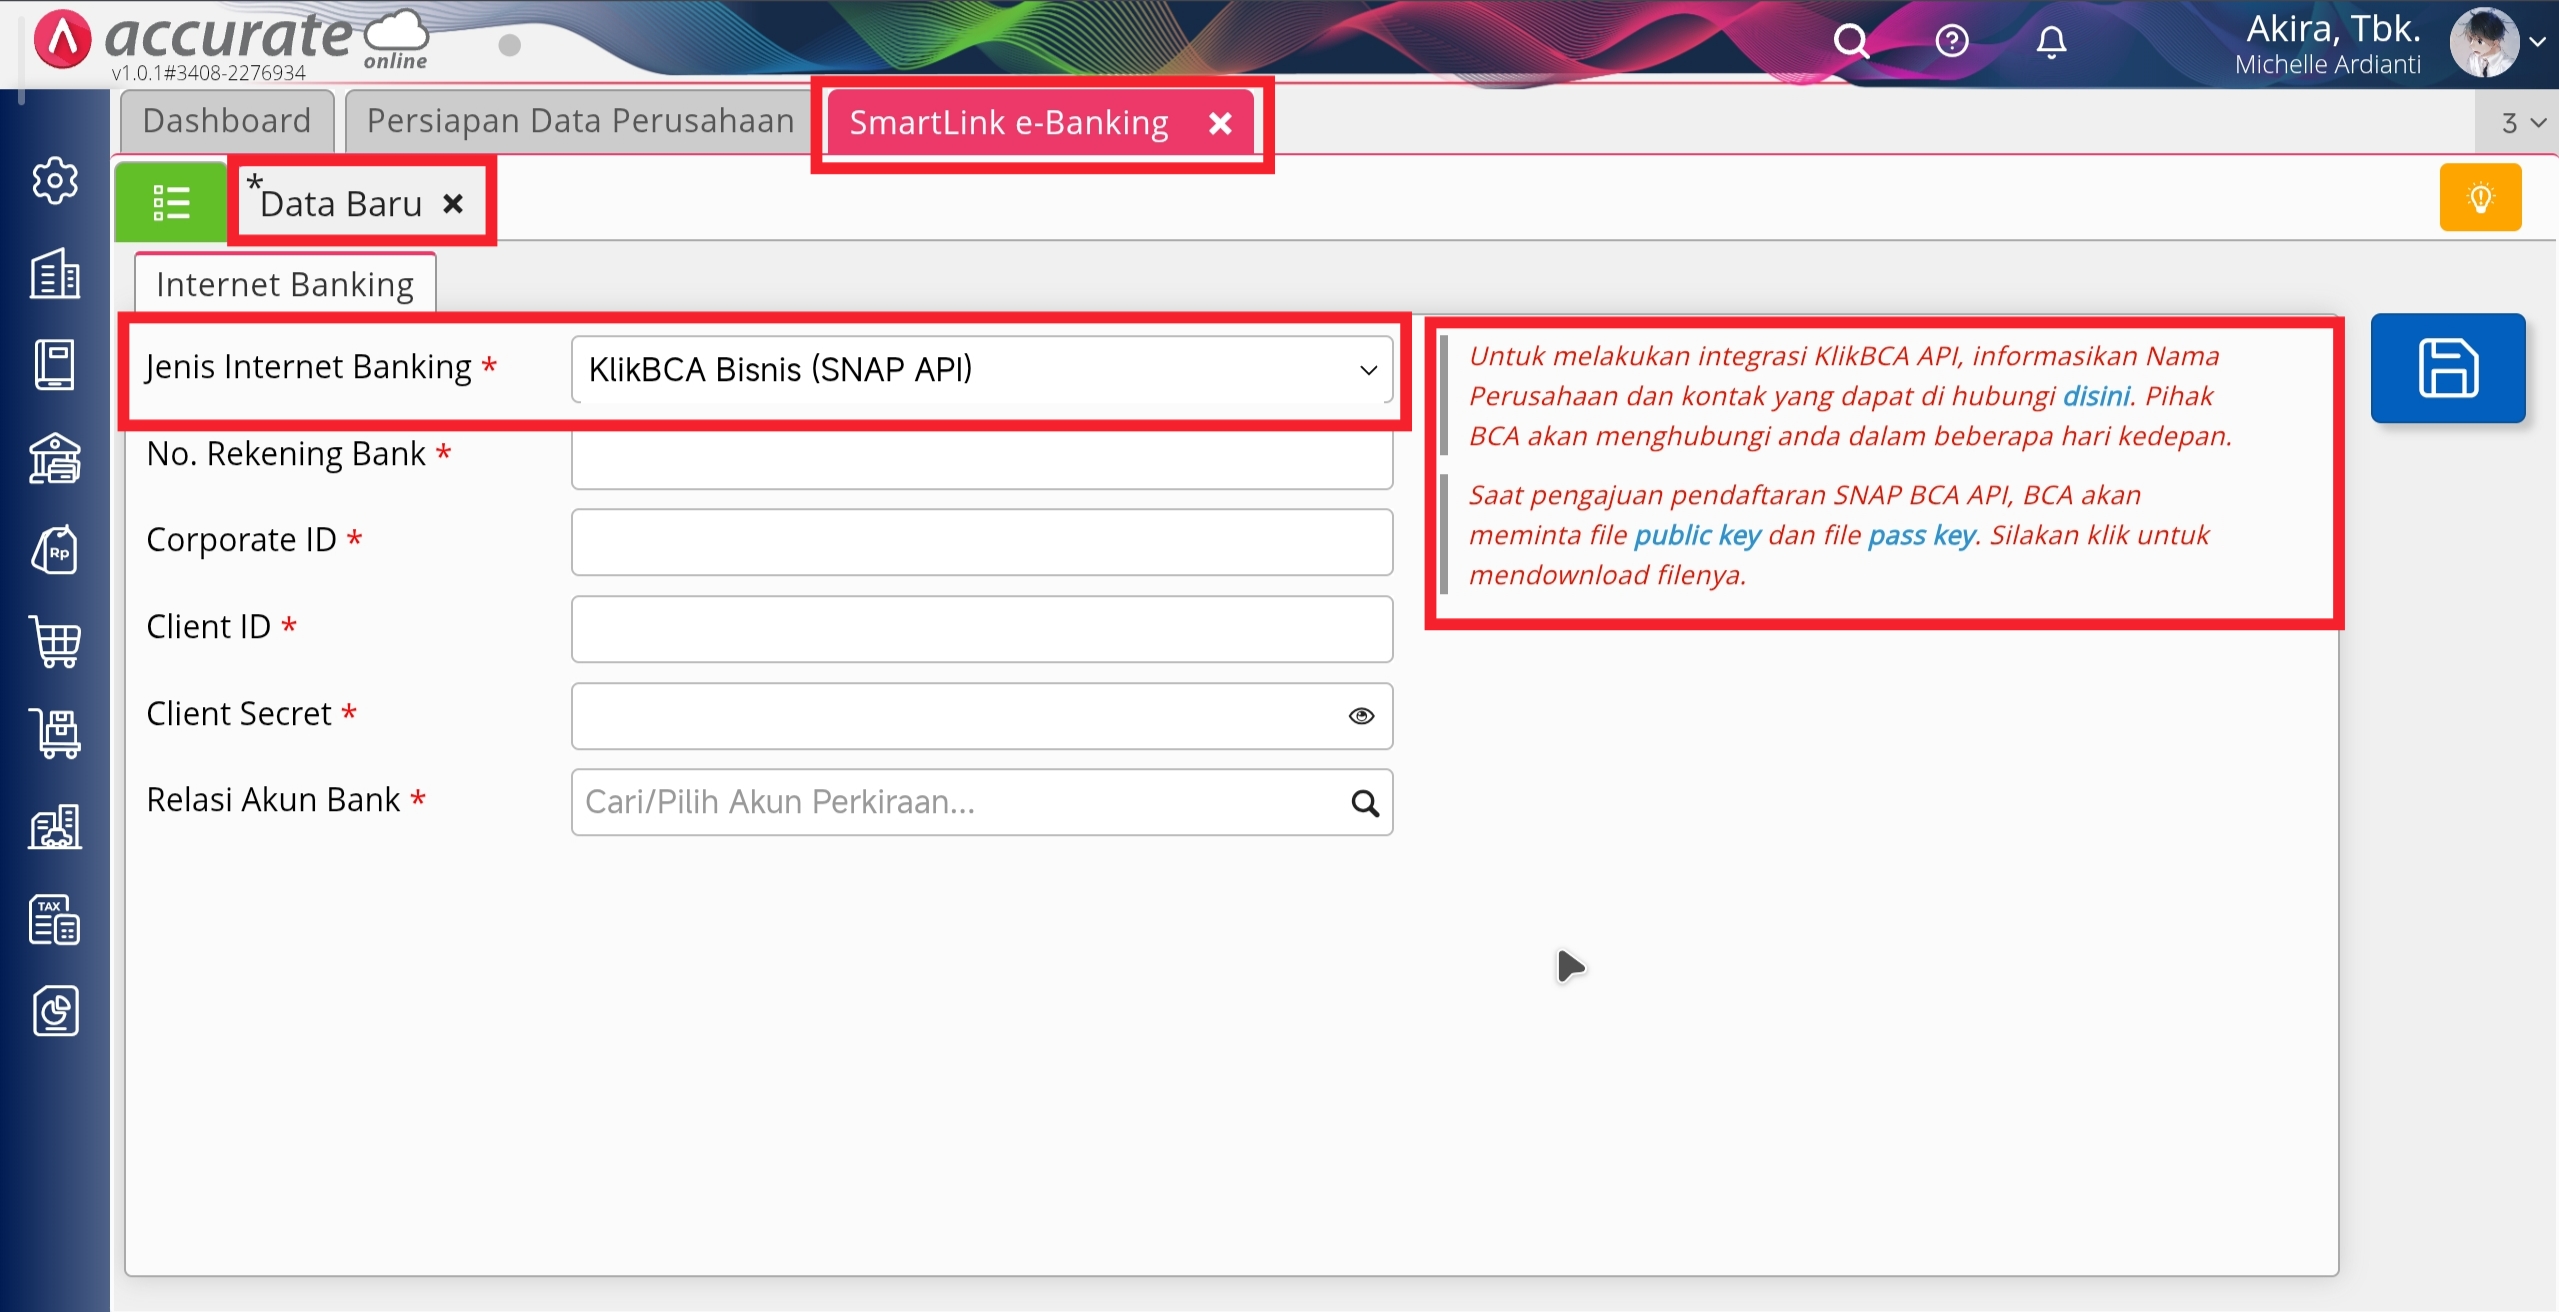Open the notifications bell
The width and height of the screenshot is (2559, 1312).
coord(2051,42)
